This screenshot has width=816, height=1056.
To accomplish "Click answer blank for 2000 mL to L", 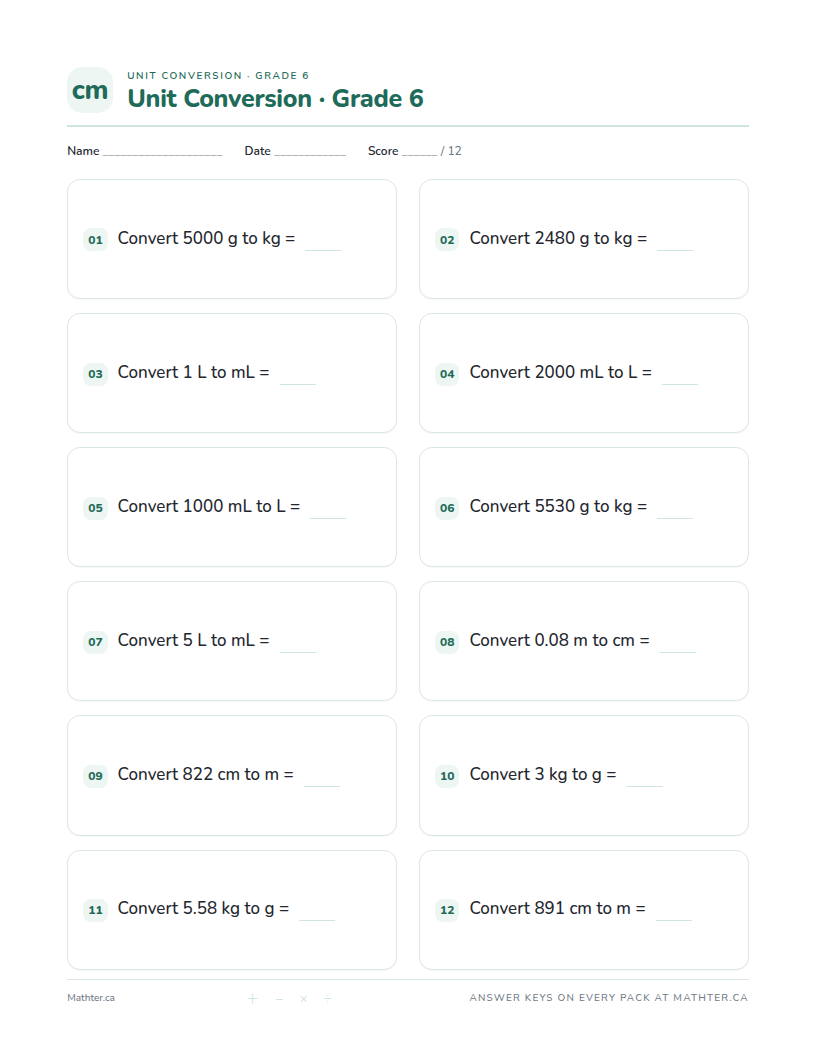I will click(680, 382).
